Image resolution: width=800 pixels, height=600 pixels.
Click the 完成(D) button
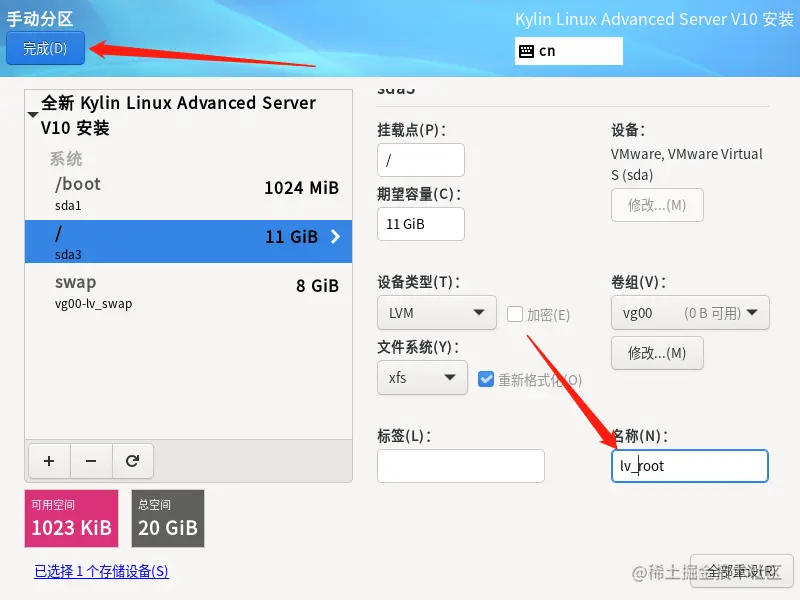[45, 47]
